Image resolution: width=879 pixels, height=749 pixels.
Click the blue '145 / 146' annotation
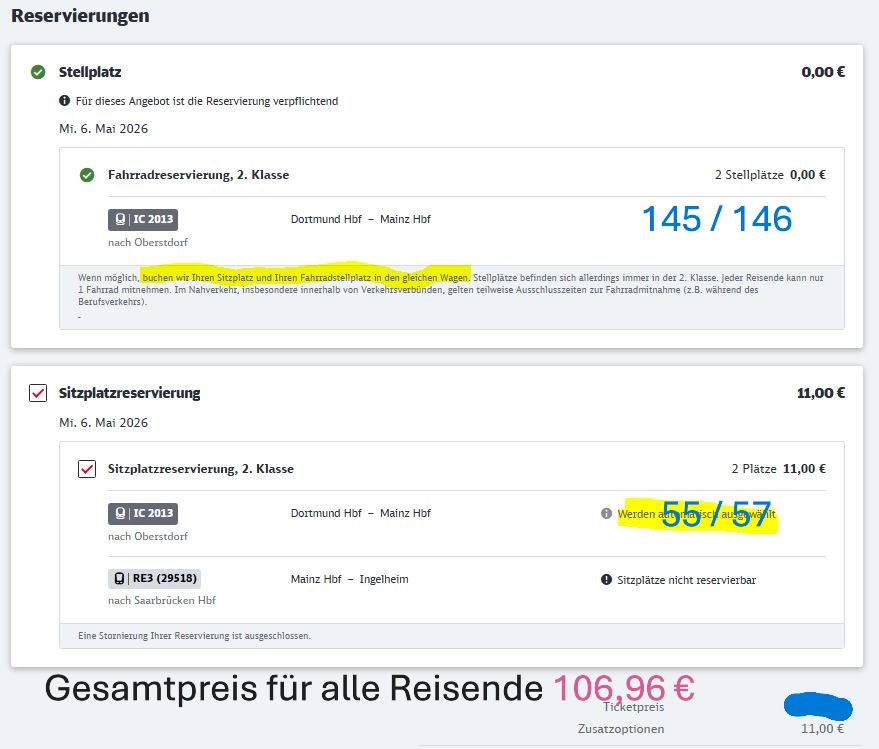716,219
